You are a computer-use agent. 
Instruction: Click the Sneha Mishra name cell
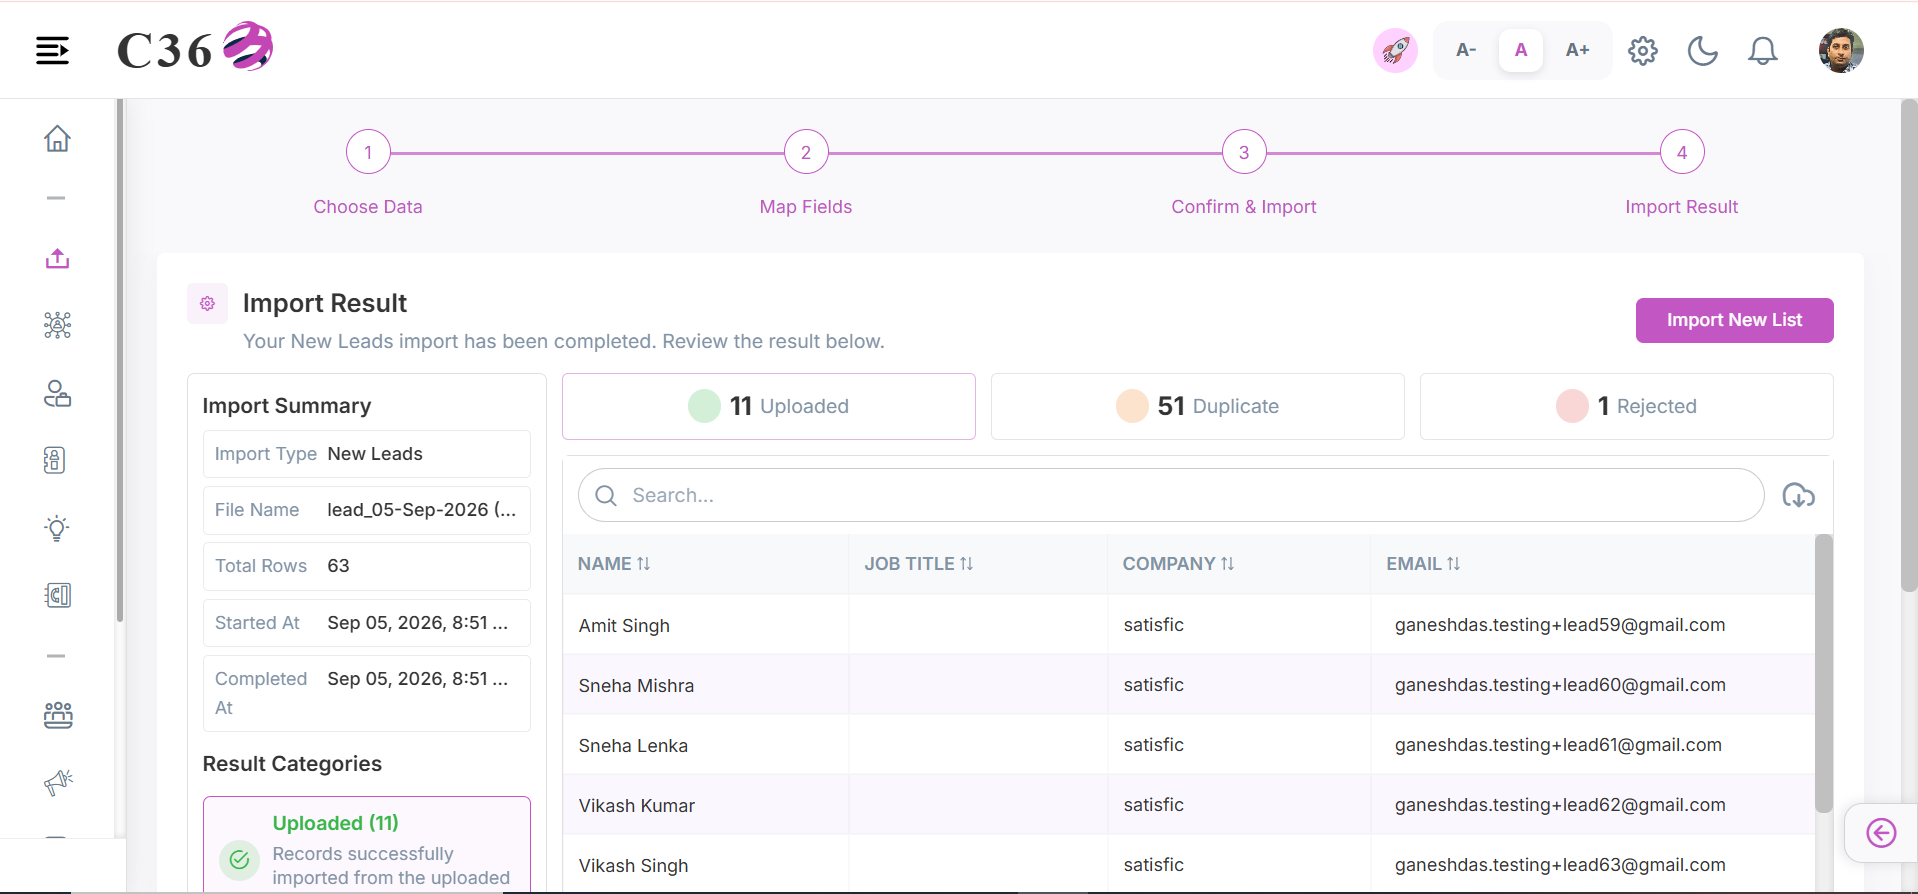[706, 685]
